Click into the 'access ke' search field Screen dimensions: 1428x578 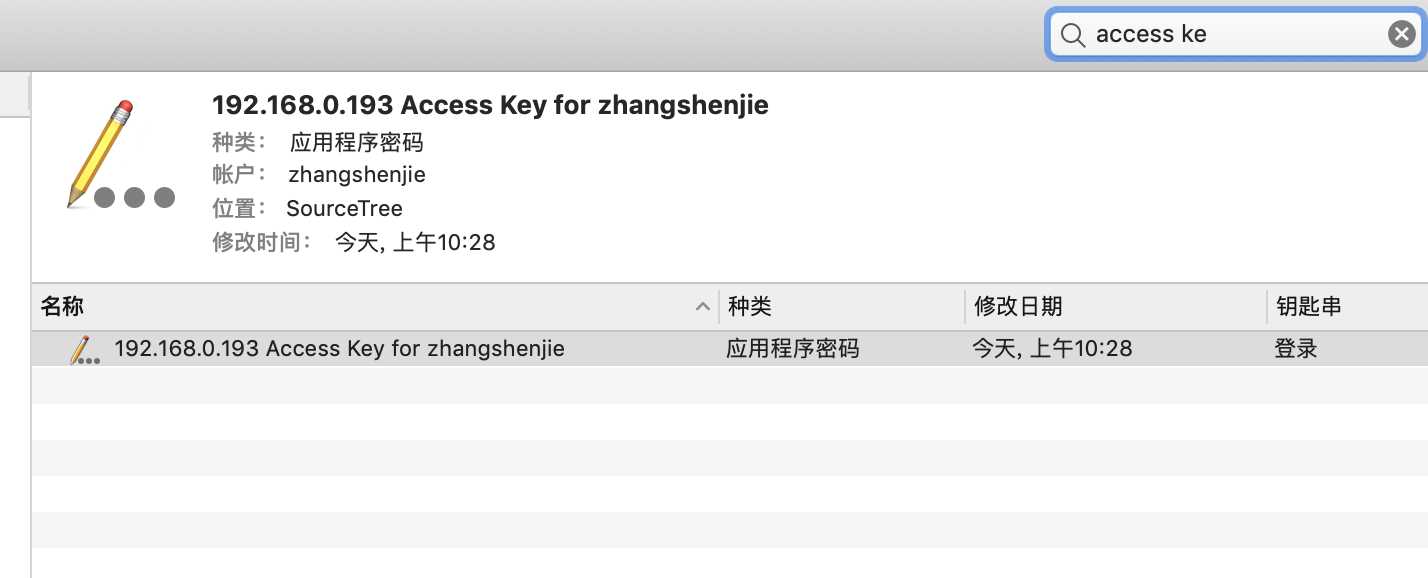(x=1235, y=35)
